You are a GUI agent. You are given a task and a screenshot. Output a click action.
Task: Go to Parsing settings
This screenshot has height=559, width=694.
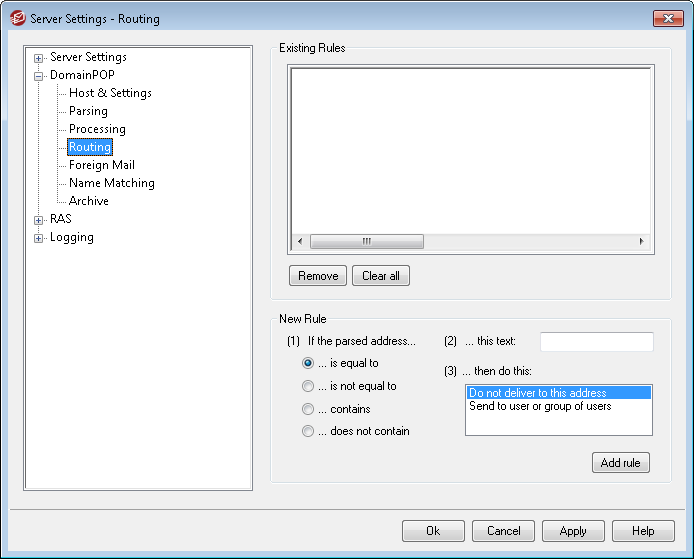88,111
